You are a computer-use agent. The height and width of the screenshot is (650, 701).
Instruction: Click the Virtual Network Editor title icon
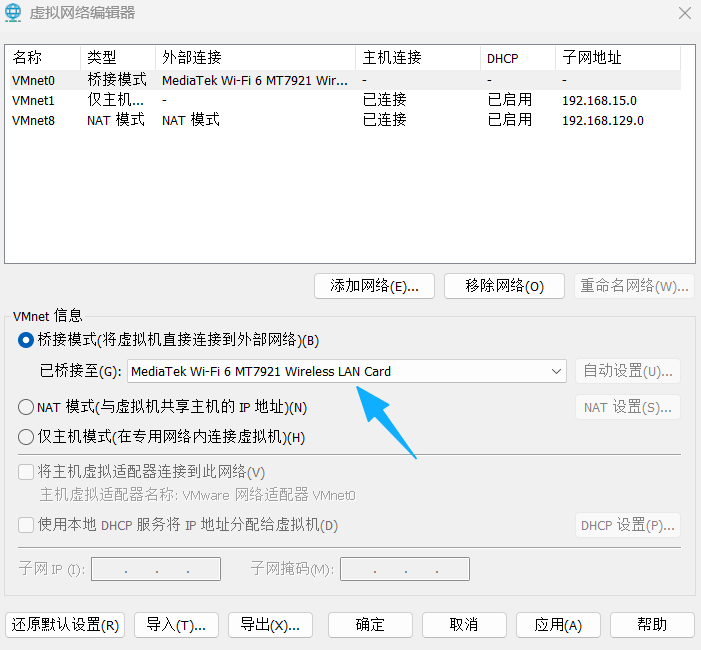pos(16,13)
